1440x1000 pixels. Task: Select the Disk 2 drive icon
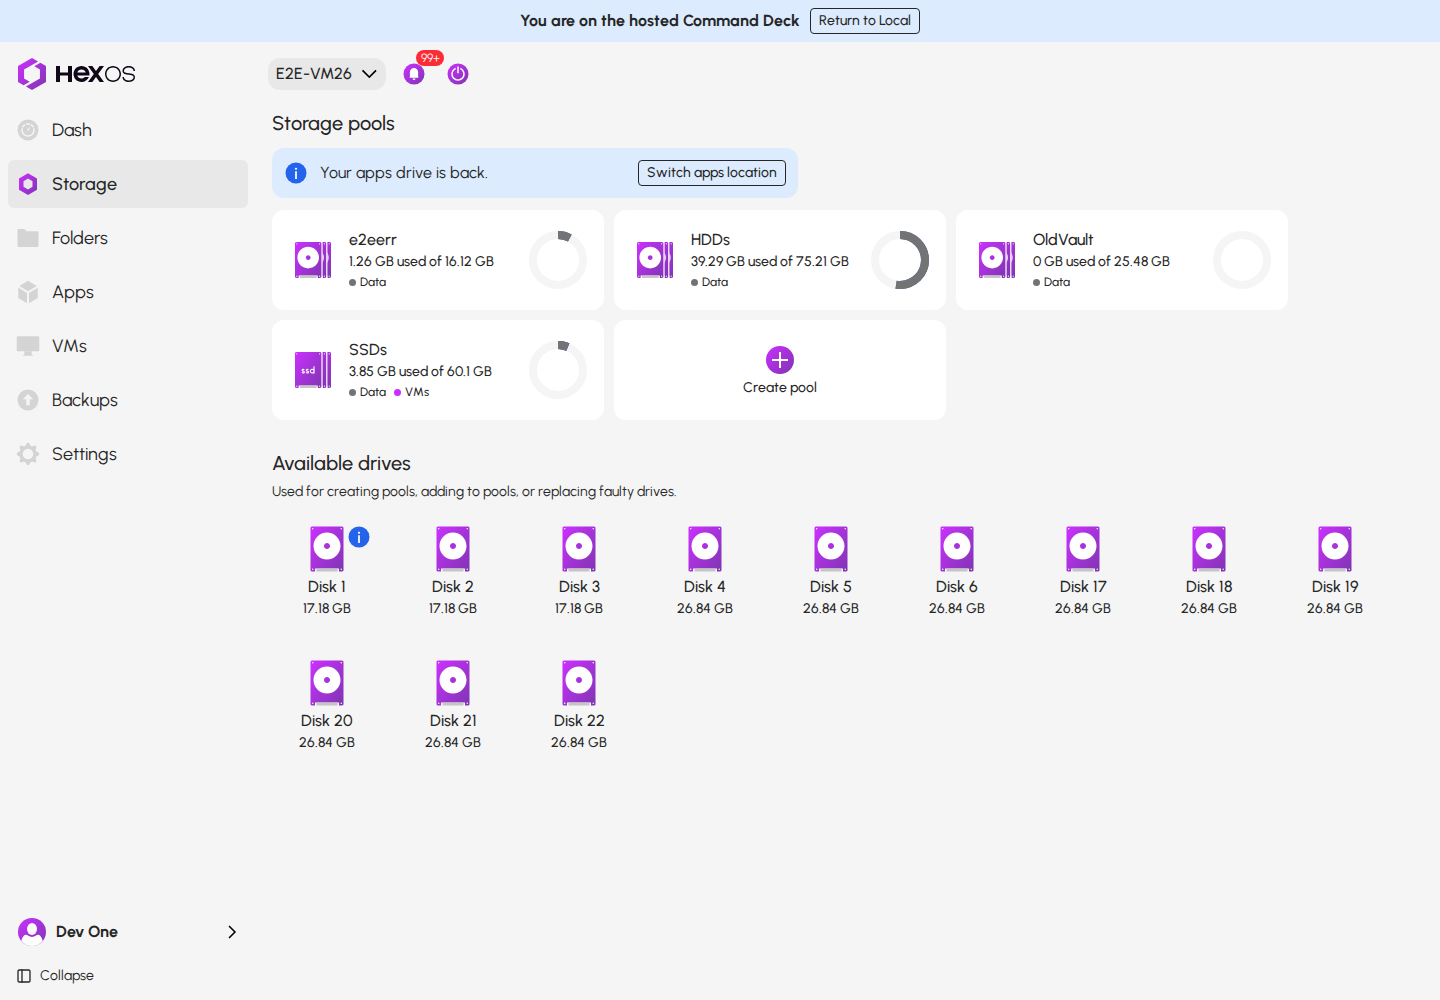point(453,549)
